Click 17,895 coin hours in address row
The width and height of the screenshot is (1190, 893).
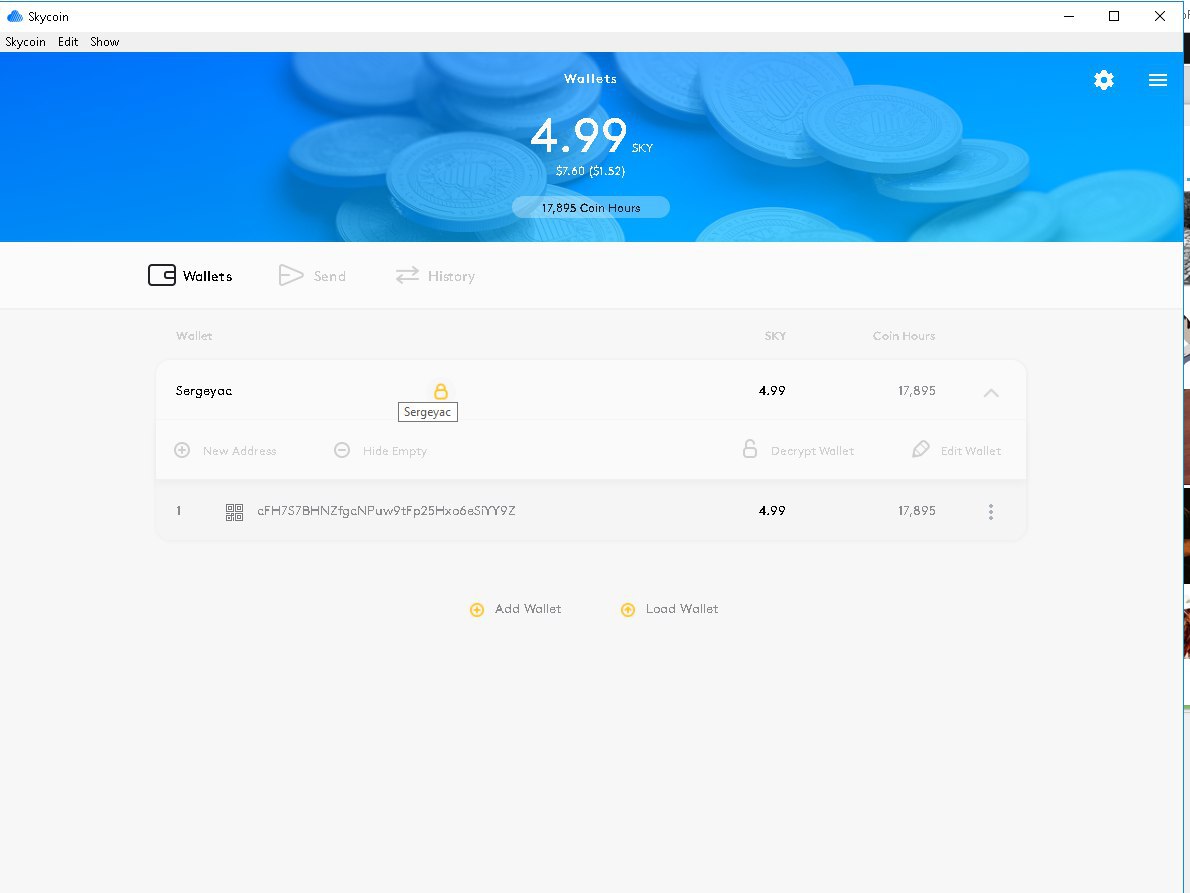(x=917, y=511)
